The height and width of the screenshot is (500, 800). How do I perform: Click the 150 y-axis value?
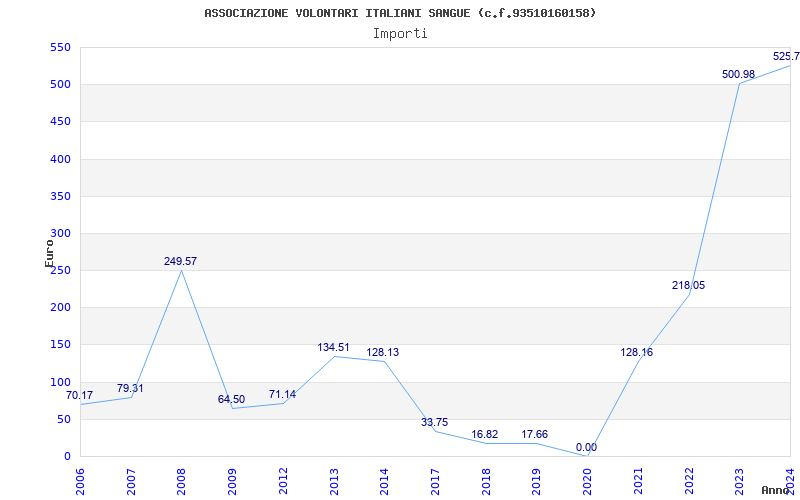point(60,345)
